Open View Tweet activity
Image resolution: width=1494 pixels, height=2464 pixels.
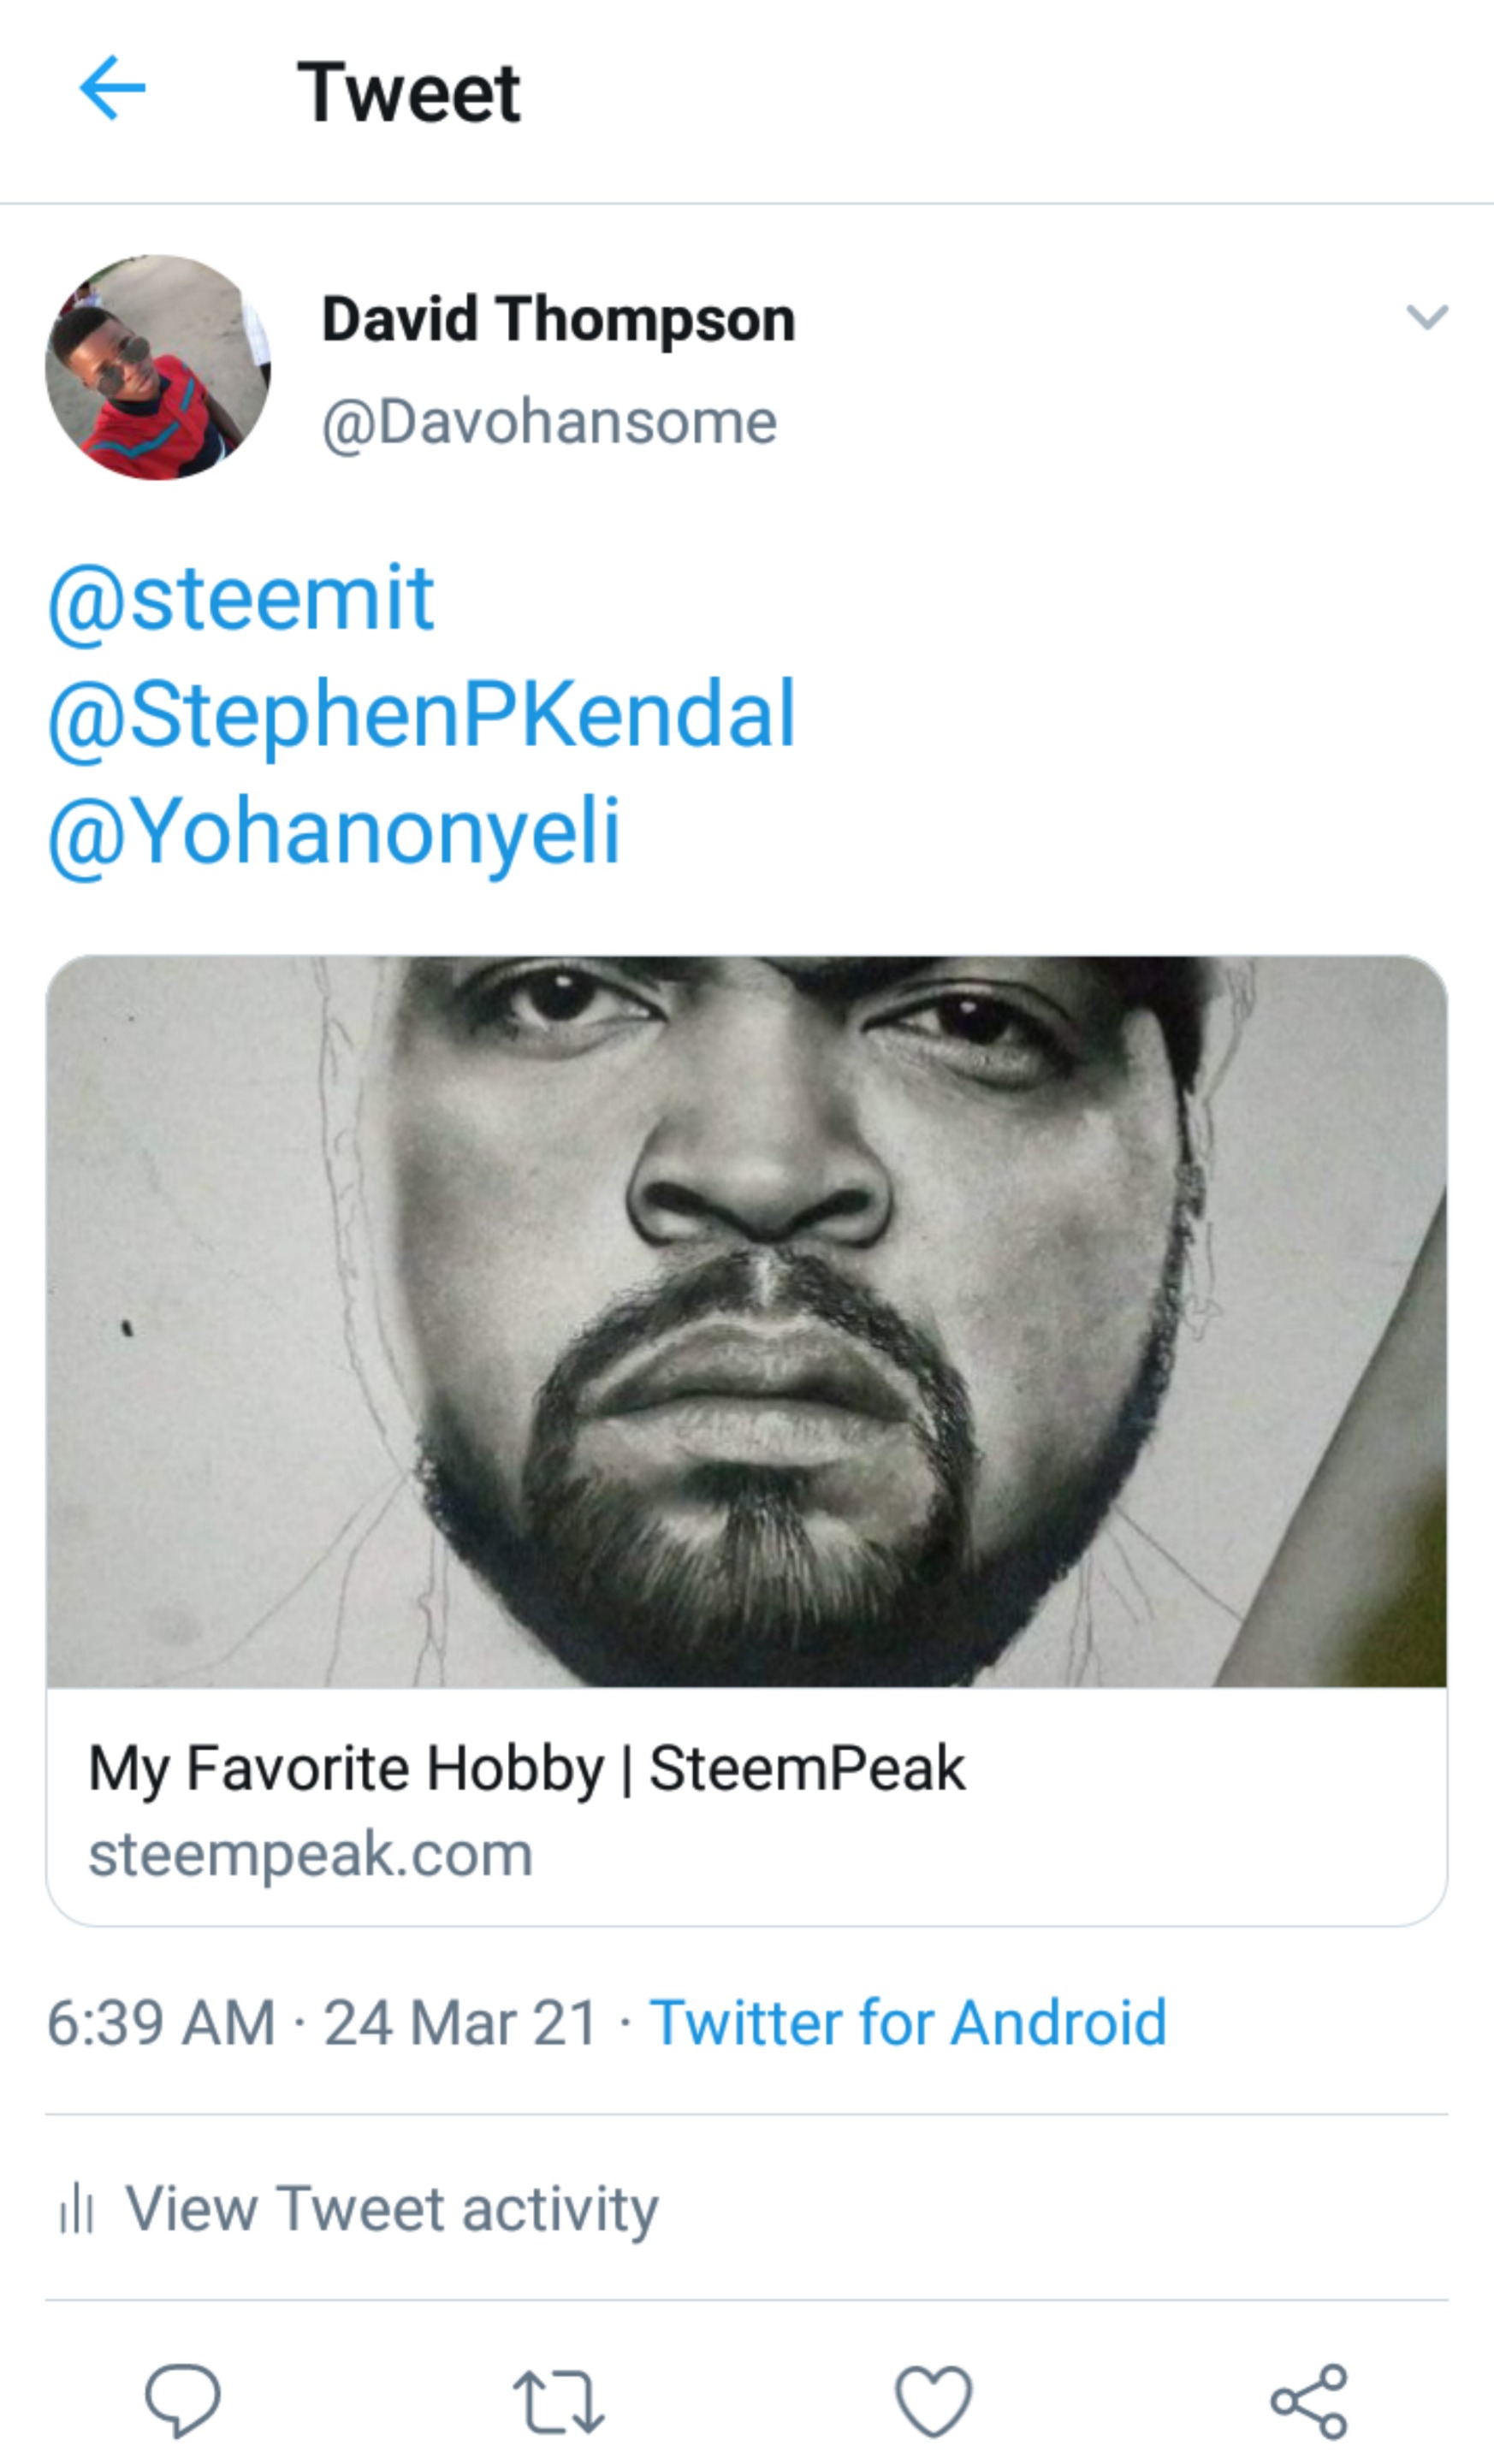[391, 2208]
